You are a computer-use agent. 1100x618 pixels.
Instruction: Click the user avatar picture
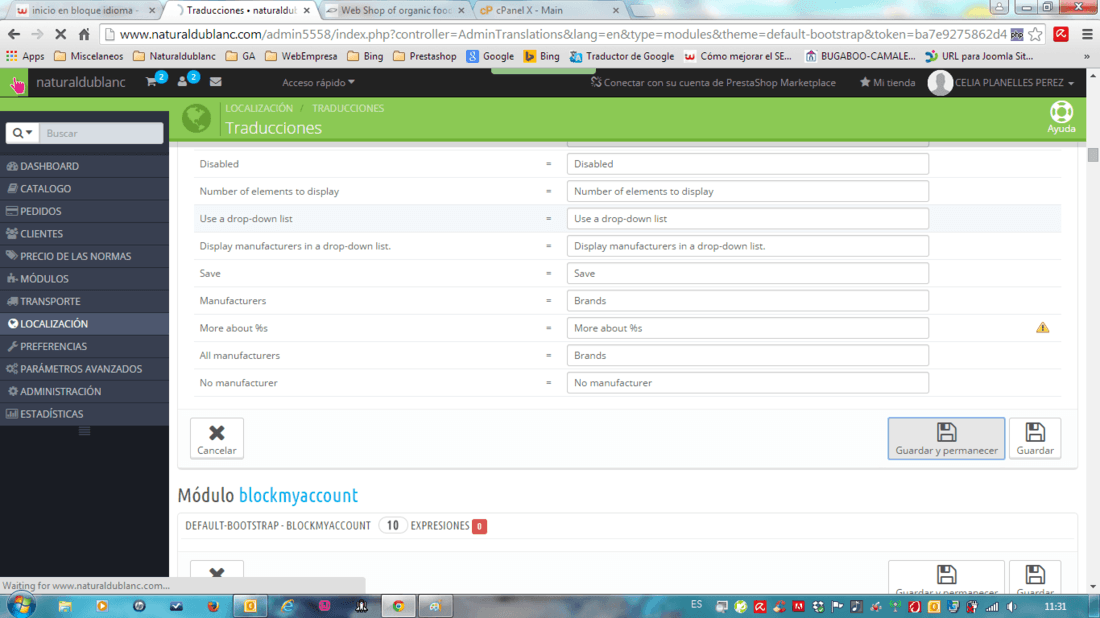(939, 83)
